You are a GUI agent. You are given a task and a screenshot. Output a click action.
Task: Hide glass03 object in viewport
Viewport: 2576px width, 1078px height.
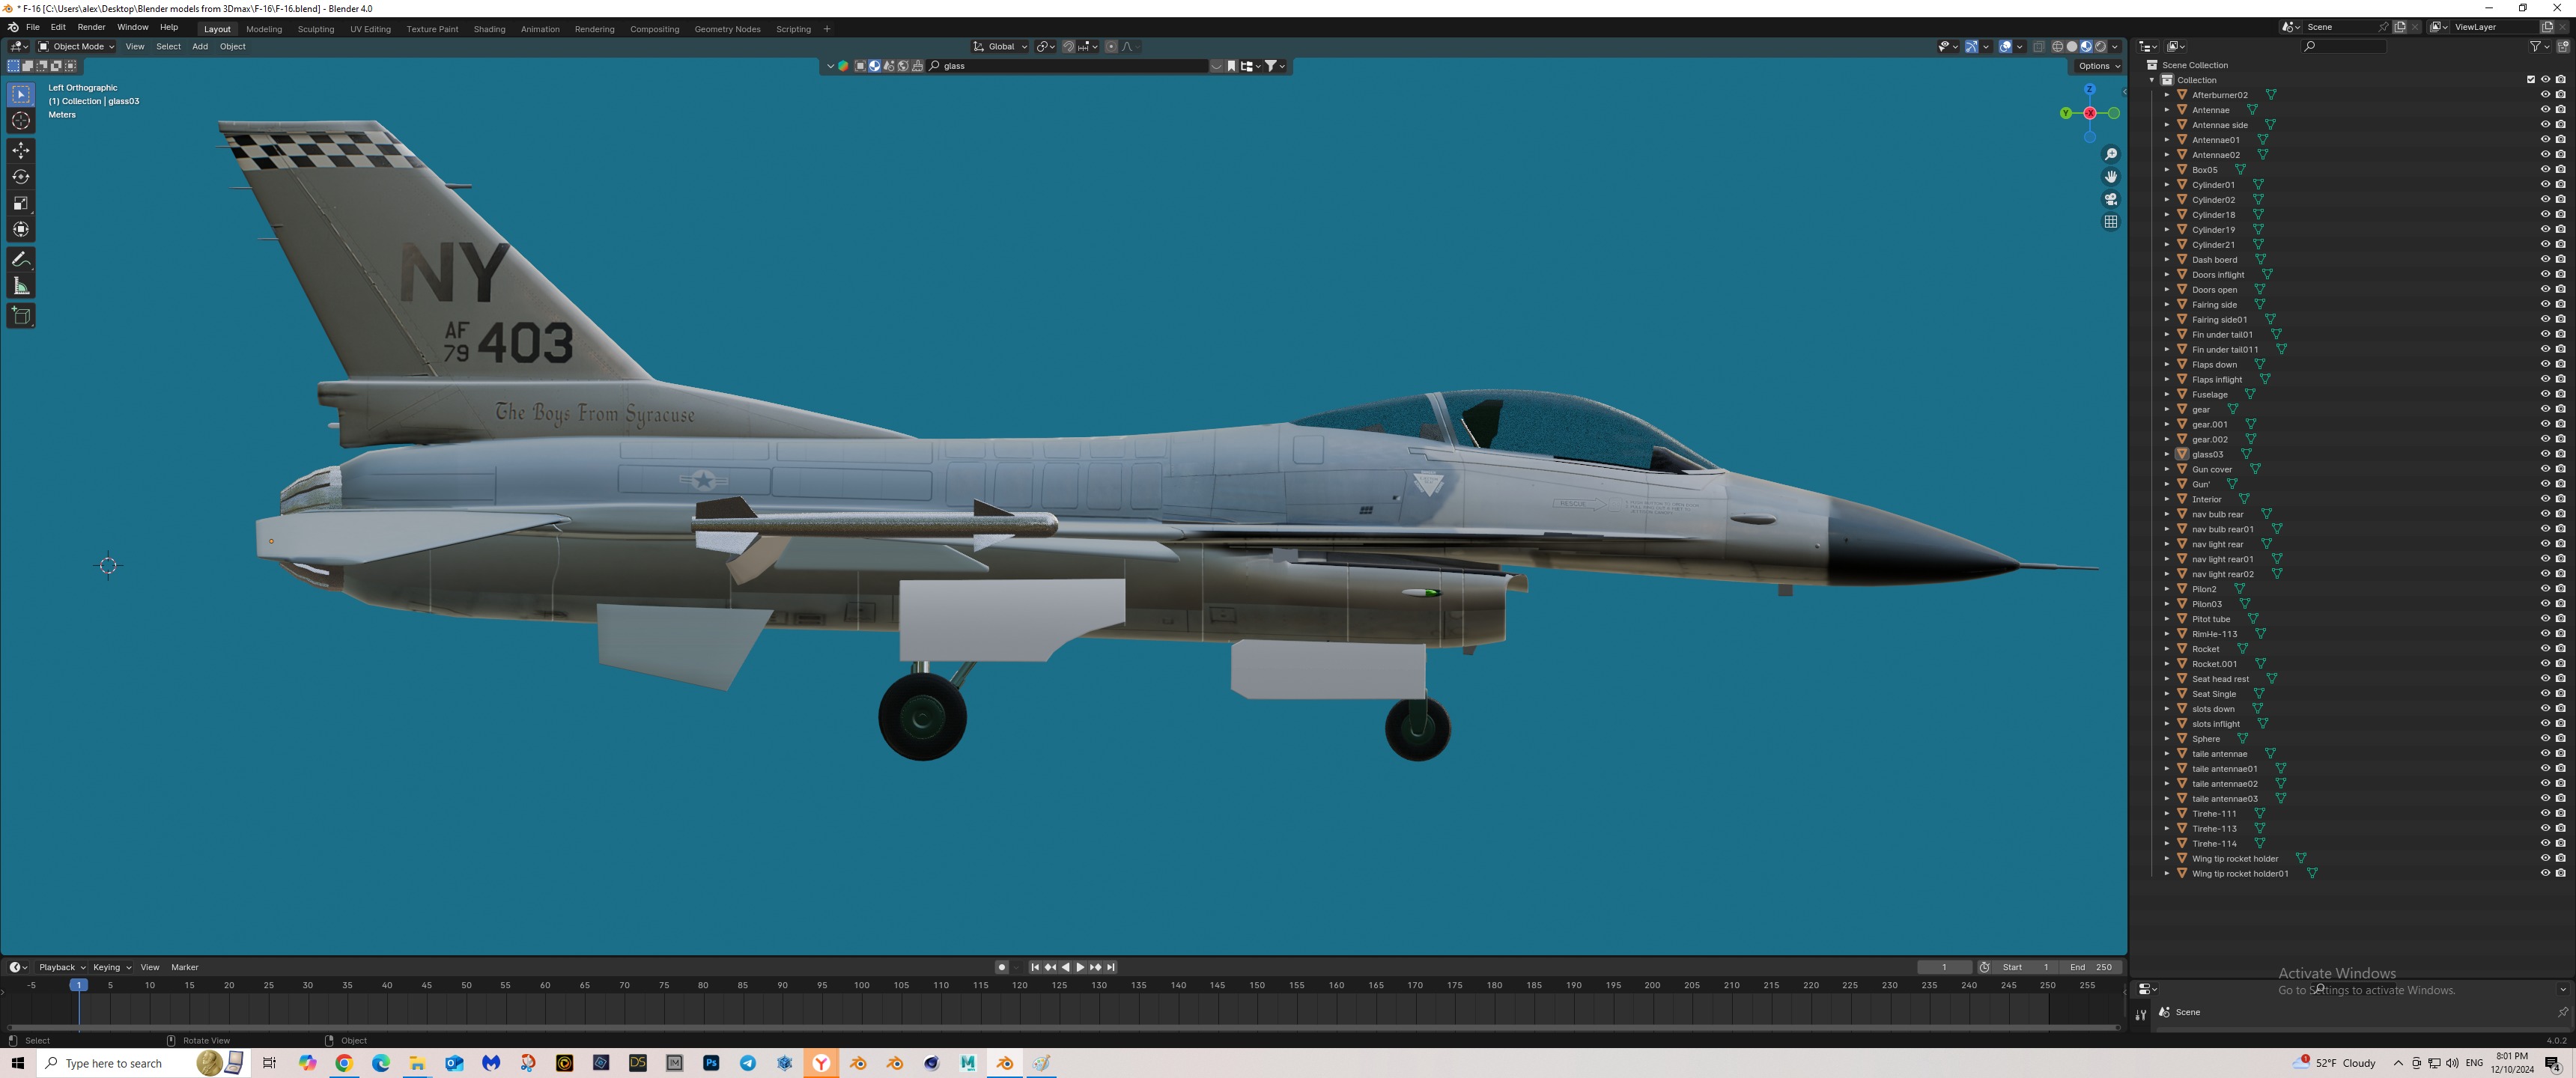pos(2545,454)
